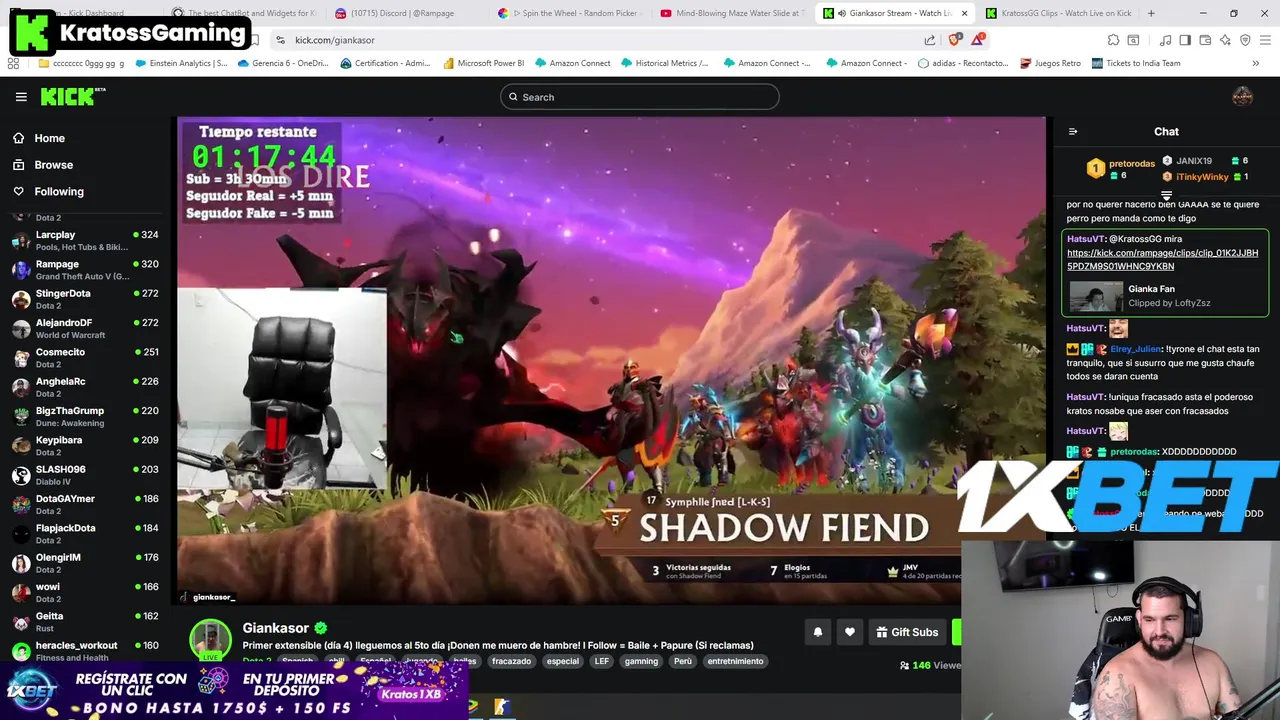Open the Kick hamburger sidebar menu
Viewport: 1280px width, 720px height.
click(x=21, y=97)
